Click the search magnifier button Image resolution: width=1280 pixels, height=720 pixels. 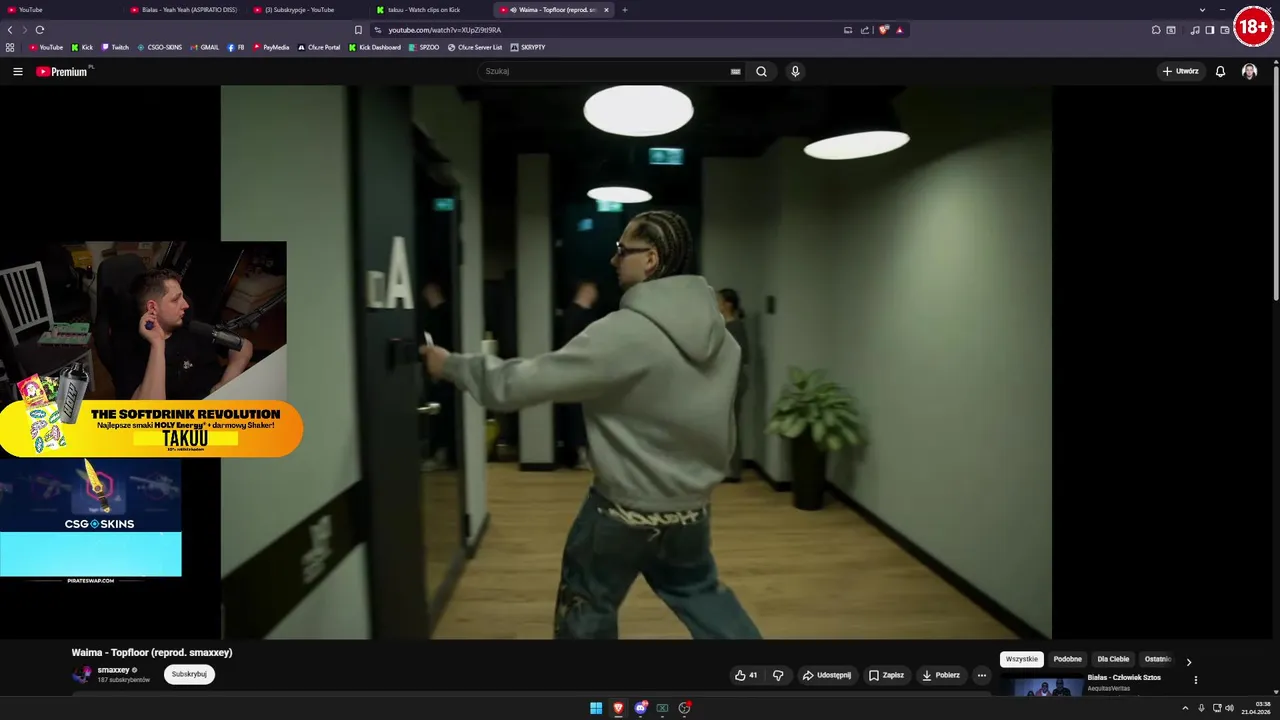click(761, 71)
